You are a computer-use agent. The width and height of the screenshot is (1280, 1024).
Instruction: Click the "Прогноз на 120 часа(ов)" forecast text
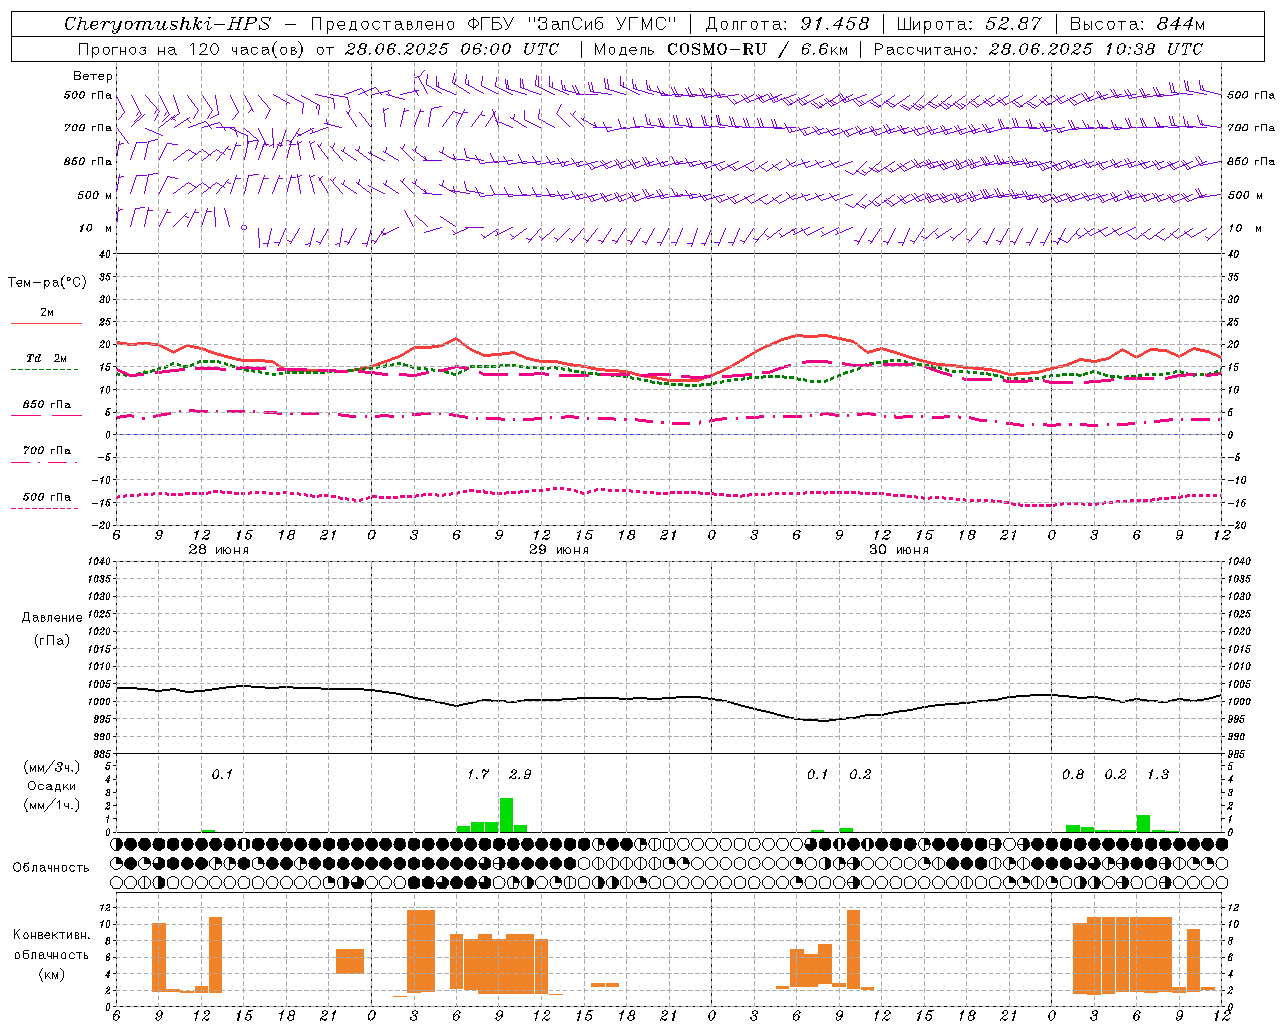click(x=192, y=49)
